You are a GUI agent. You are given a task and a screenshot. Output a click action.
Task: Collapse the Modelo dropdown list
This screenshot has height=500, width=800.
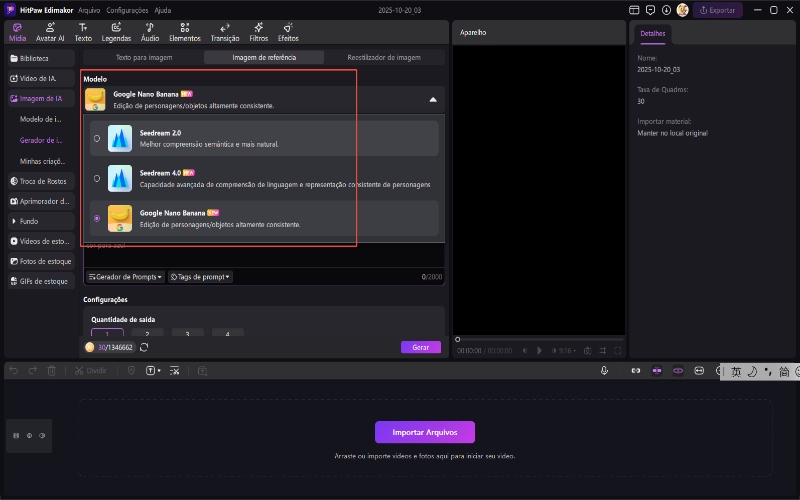point(432,100)
